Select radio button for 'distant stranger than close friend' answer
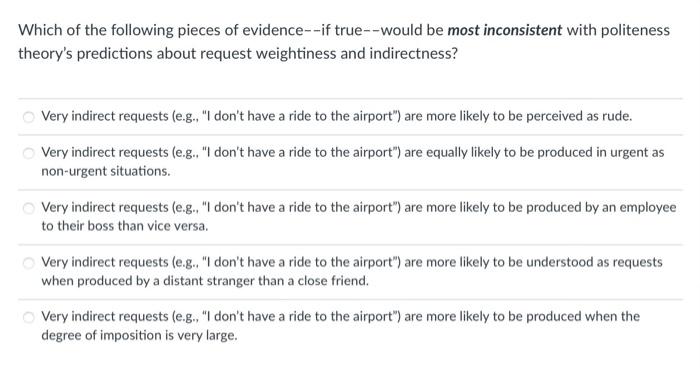Screen dimensions: 700x373 tap(29, 263)
